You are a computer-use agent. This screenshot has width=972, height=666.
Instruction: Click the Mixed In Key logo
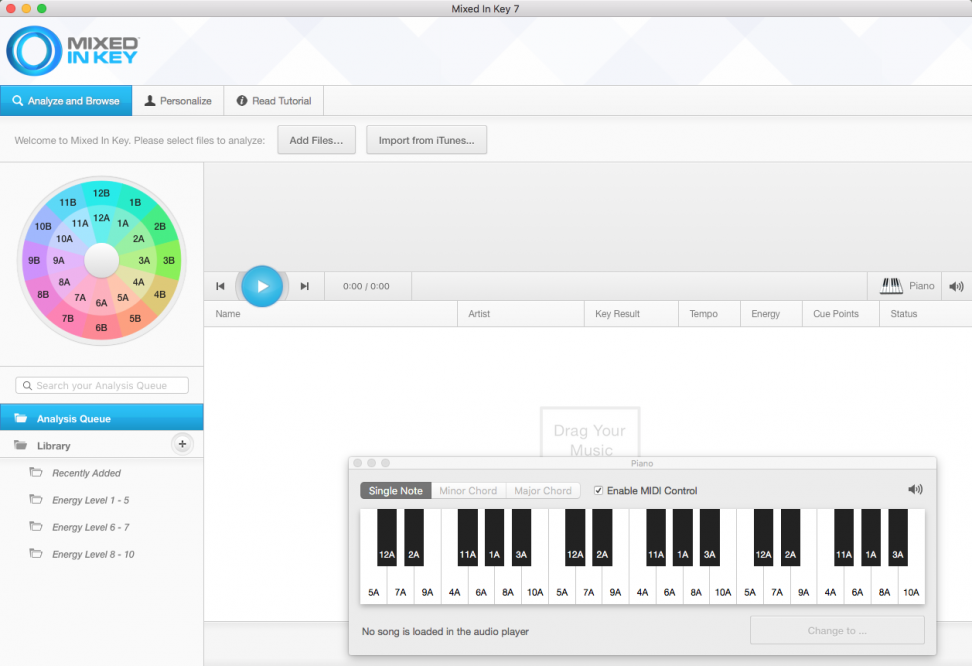(x=73, y=51)
